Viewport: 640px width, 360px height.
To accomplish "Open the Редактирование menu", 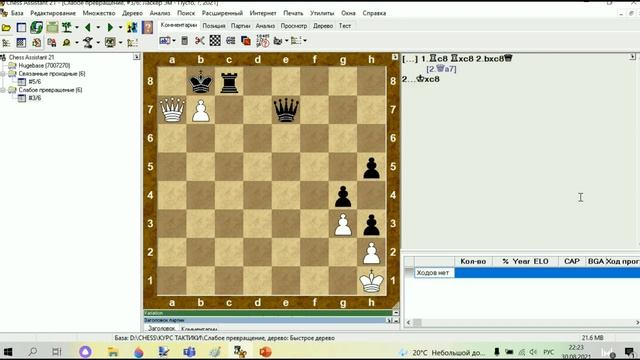I will coord(53,13).
